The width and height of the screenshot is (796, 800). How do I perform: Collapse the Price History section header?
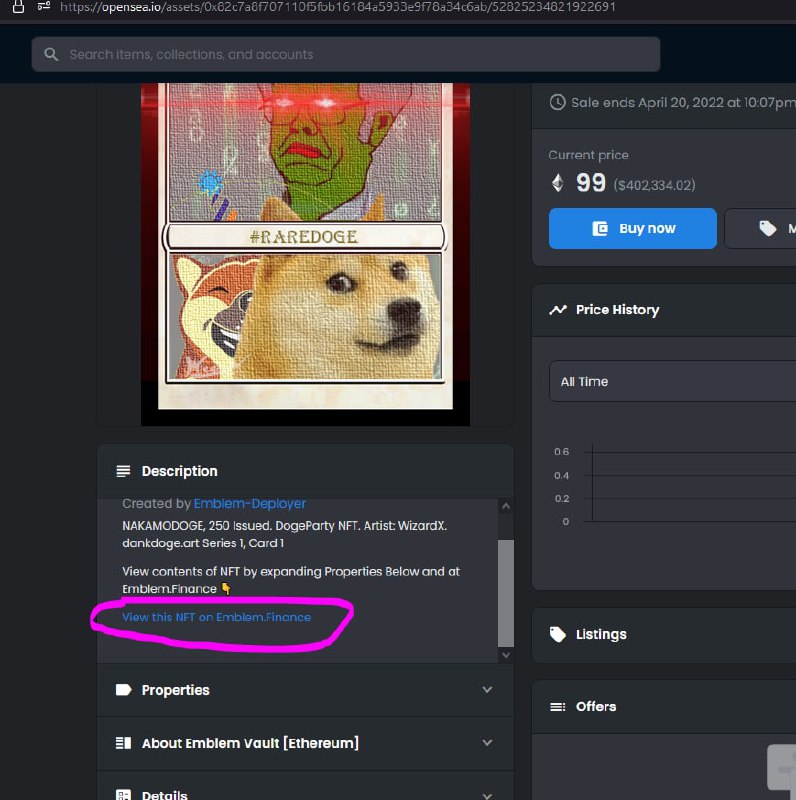pyautogui.click(x=664, y=310)
